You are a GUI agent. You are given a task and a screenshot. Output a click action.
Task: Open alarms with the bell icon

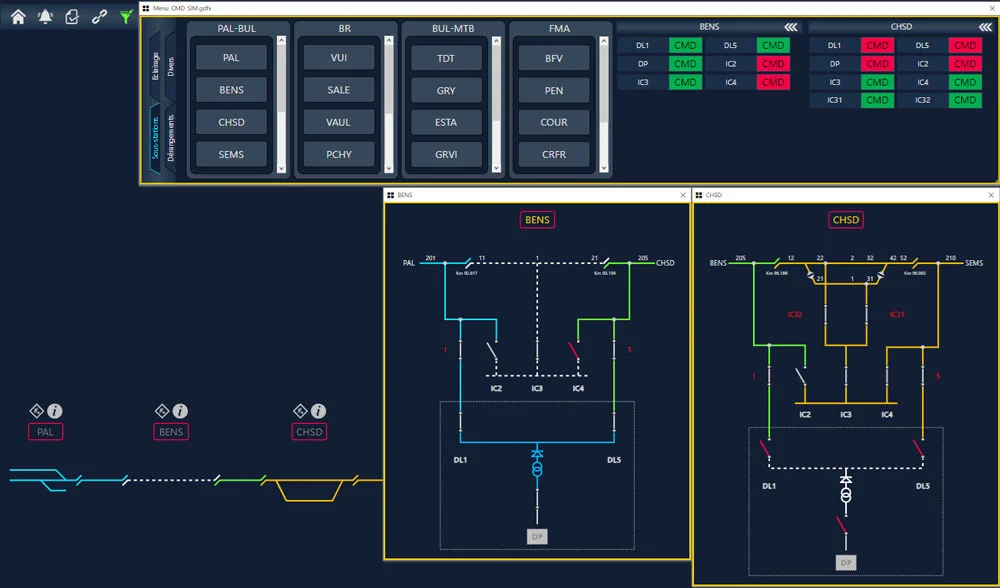pos(45,16)
